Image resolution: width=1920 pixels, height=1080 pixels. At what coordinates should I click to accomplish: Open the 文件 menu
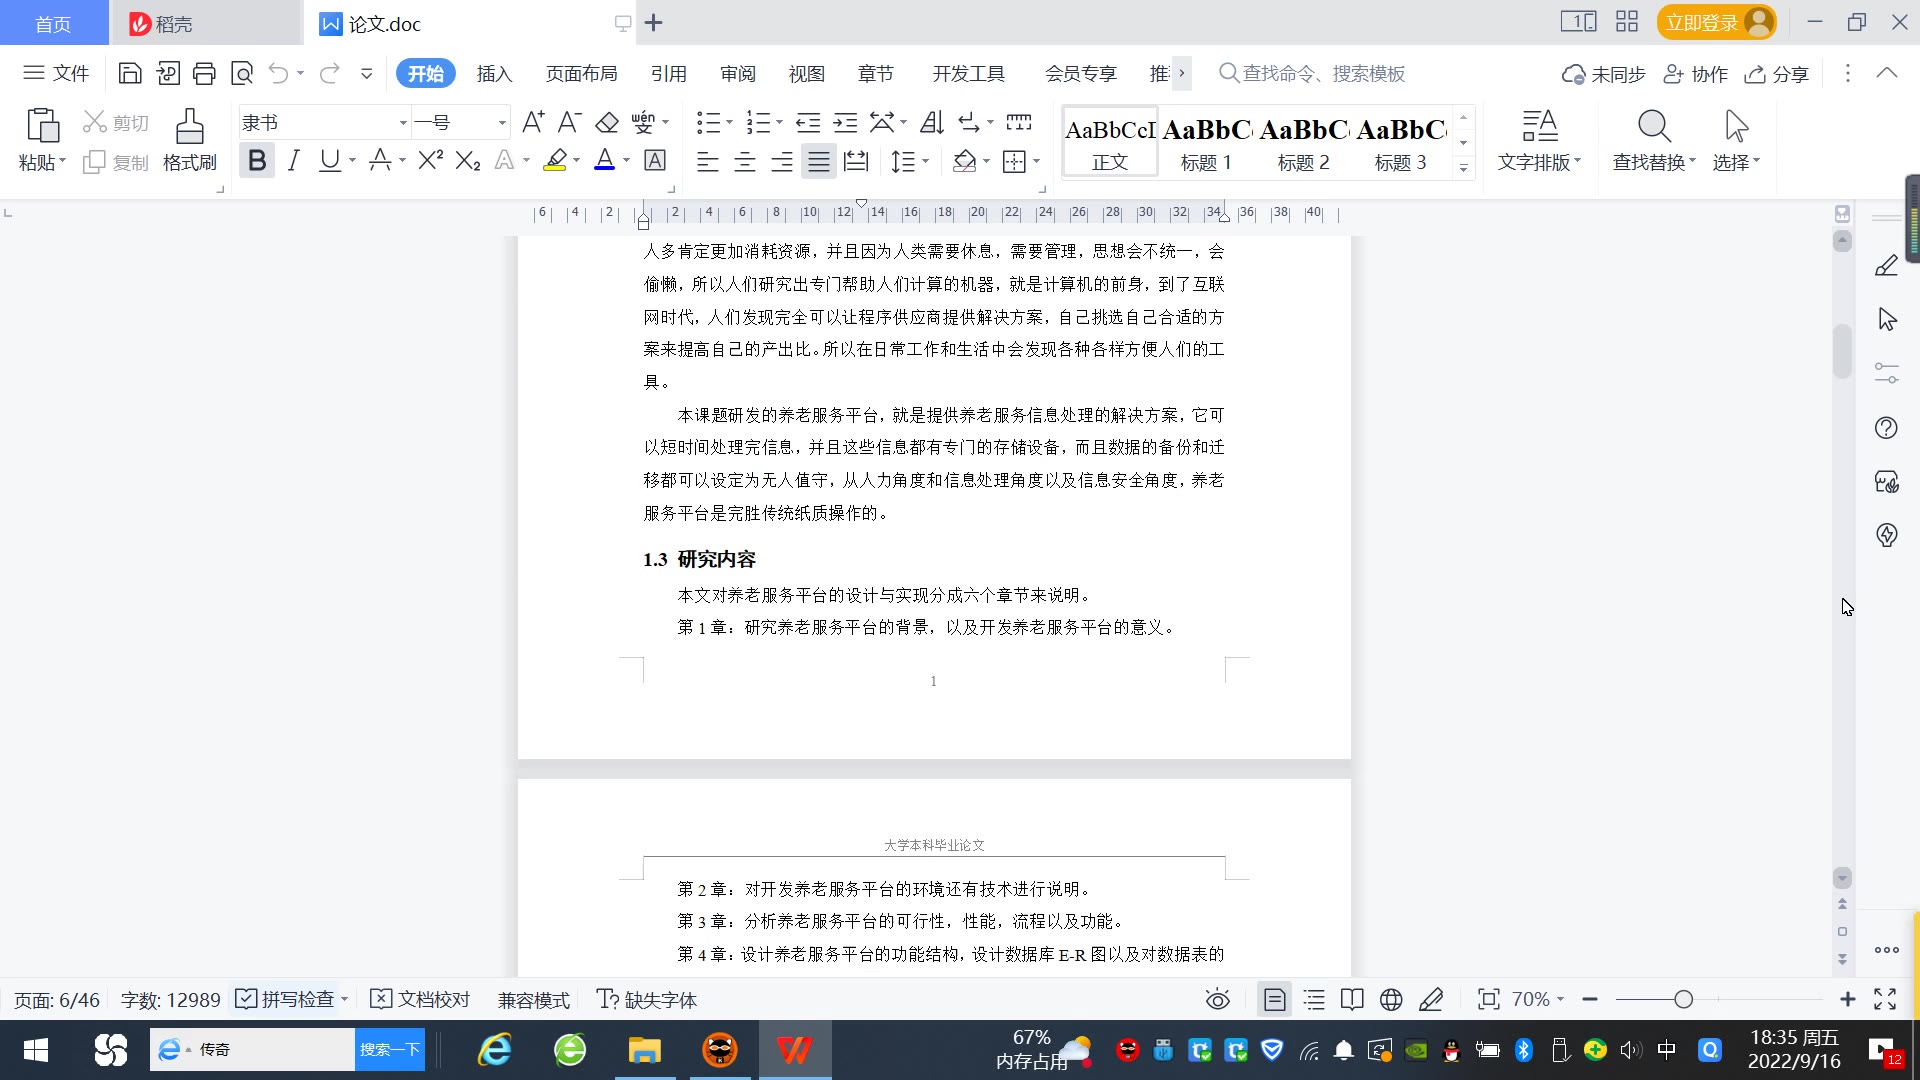[x=57, y=73]
